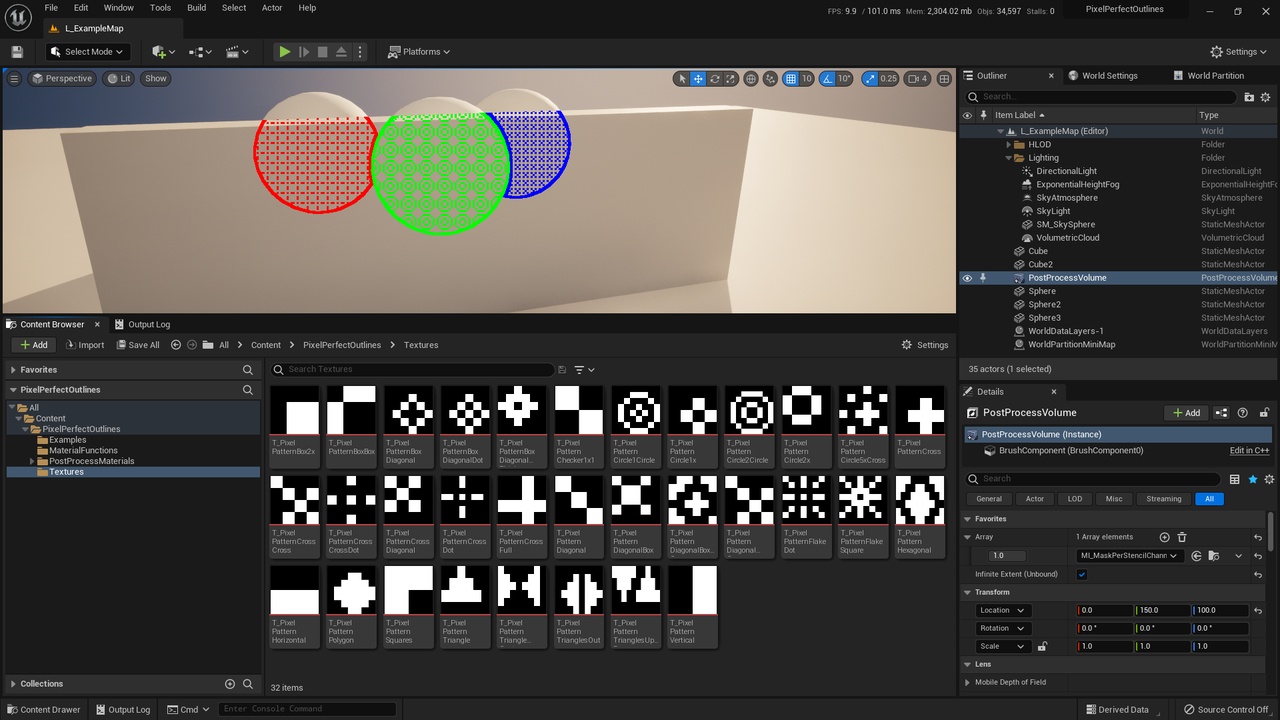Click the Skip/Advance frame button
This screenshot has width=1280, height=720.
click(x=304, y=52)
